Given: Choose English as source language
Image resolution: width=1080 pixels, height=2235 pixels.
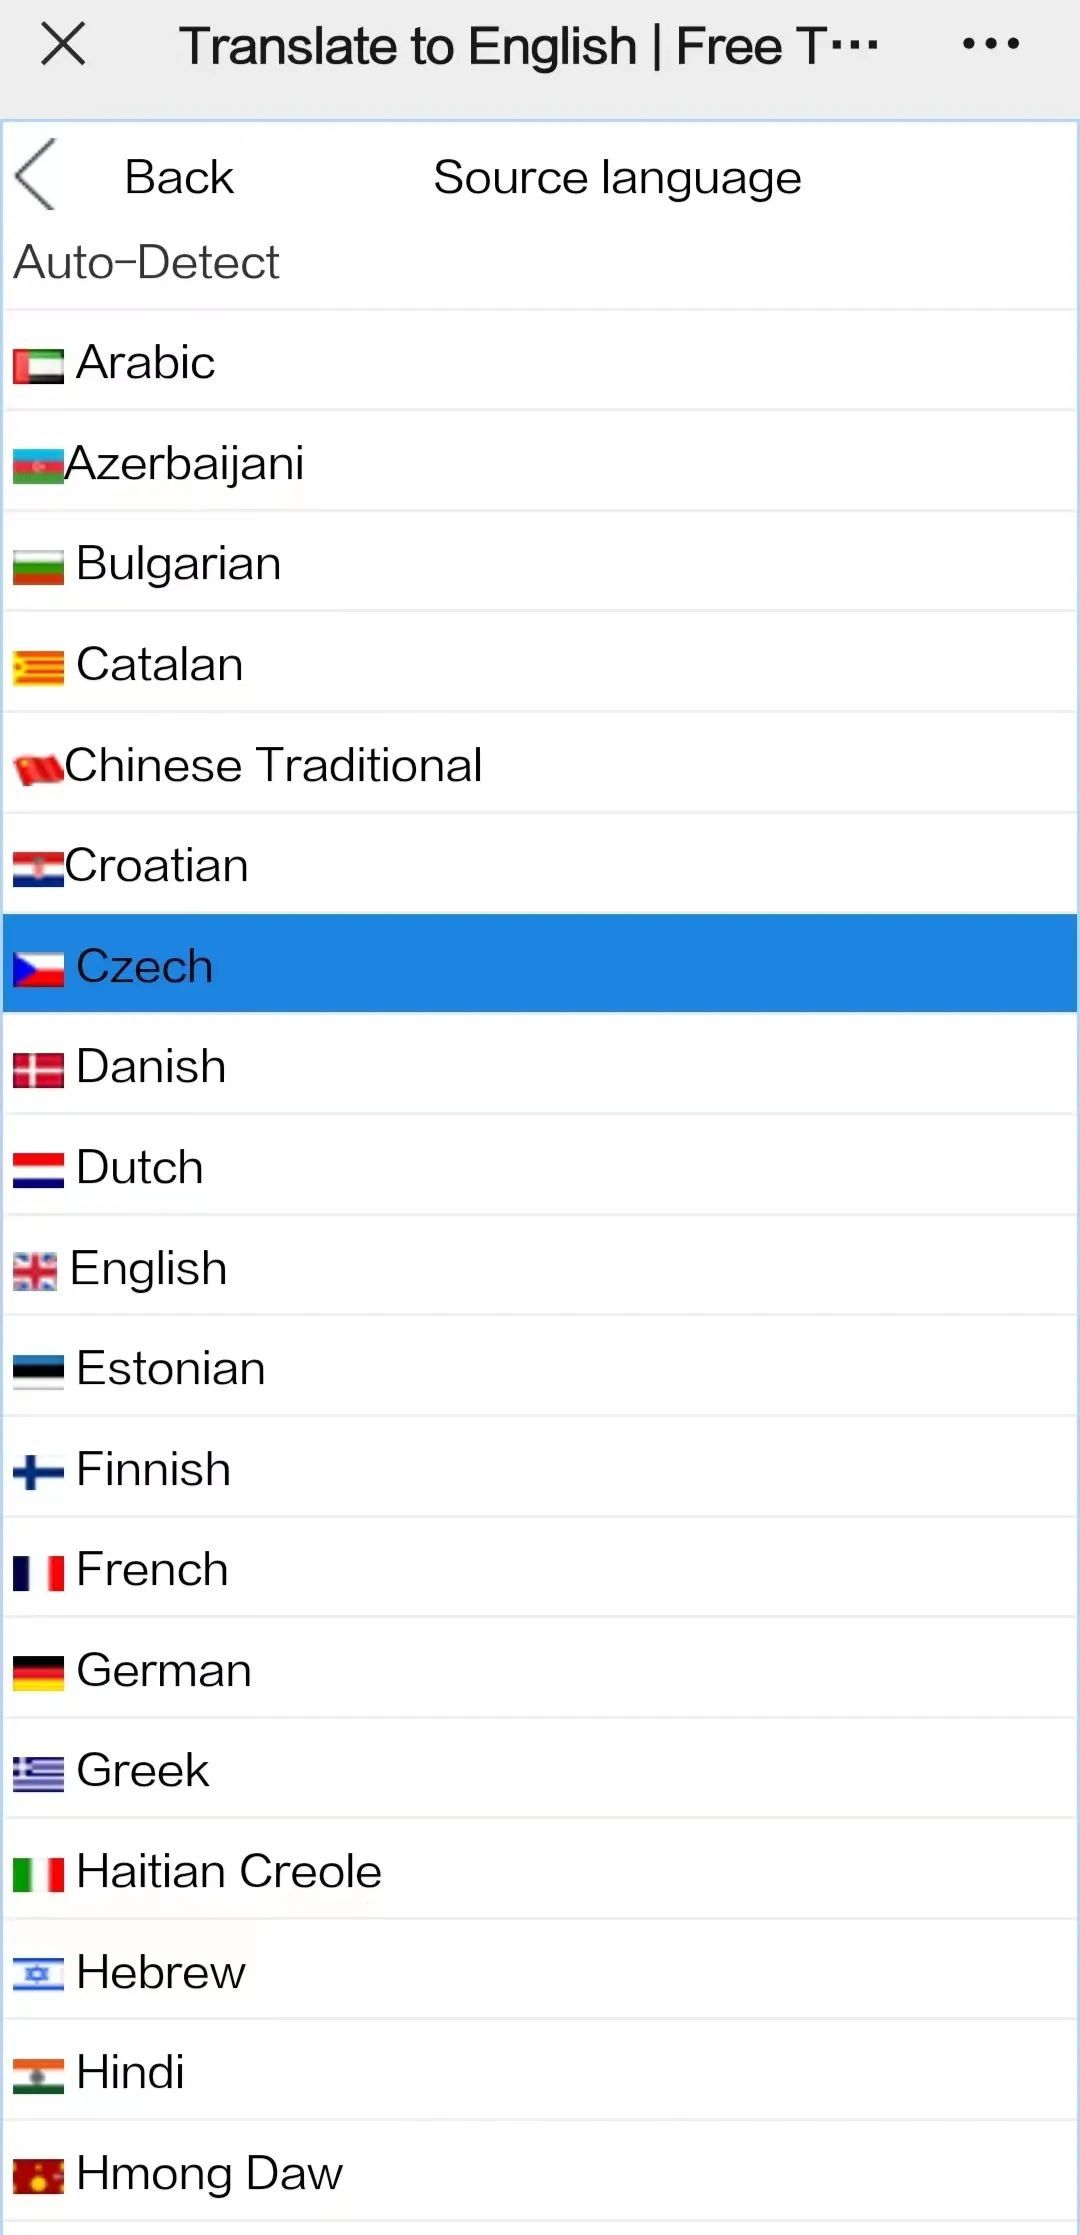Looking at the screenshot, I should pos(149,1267).
